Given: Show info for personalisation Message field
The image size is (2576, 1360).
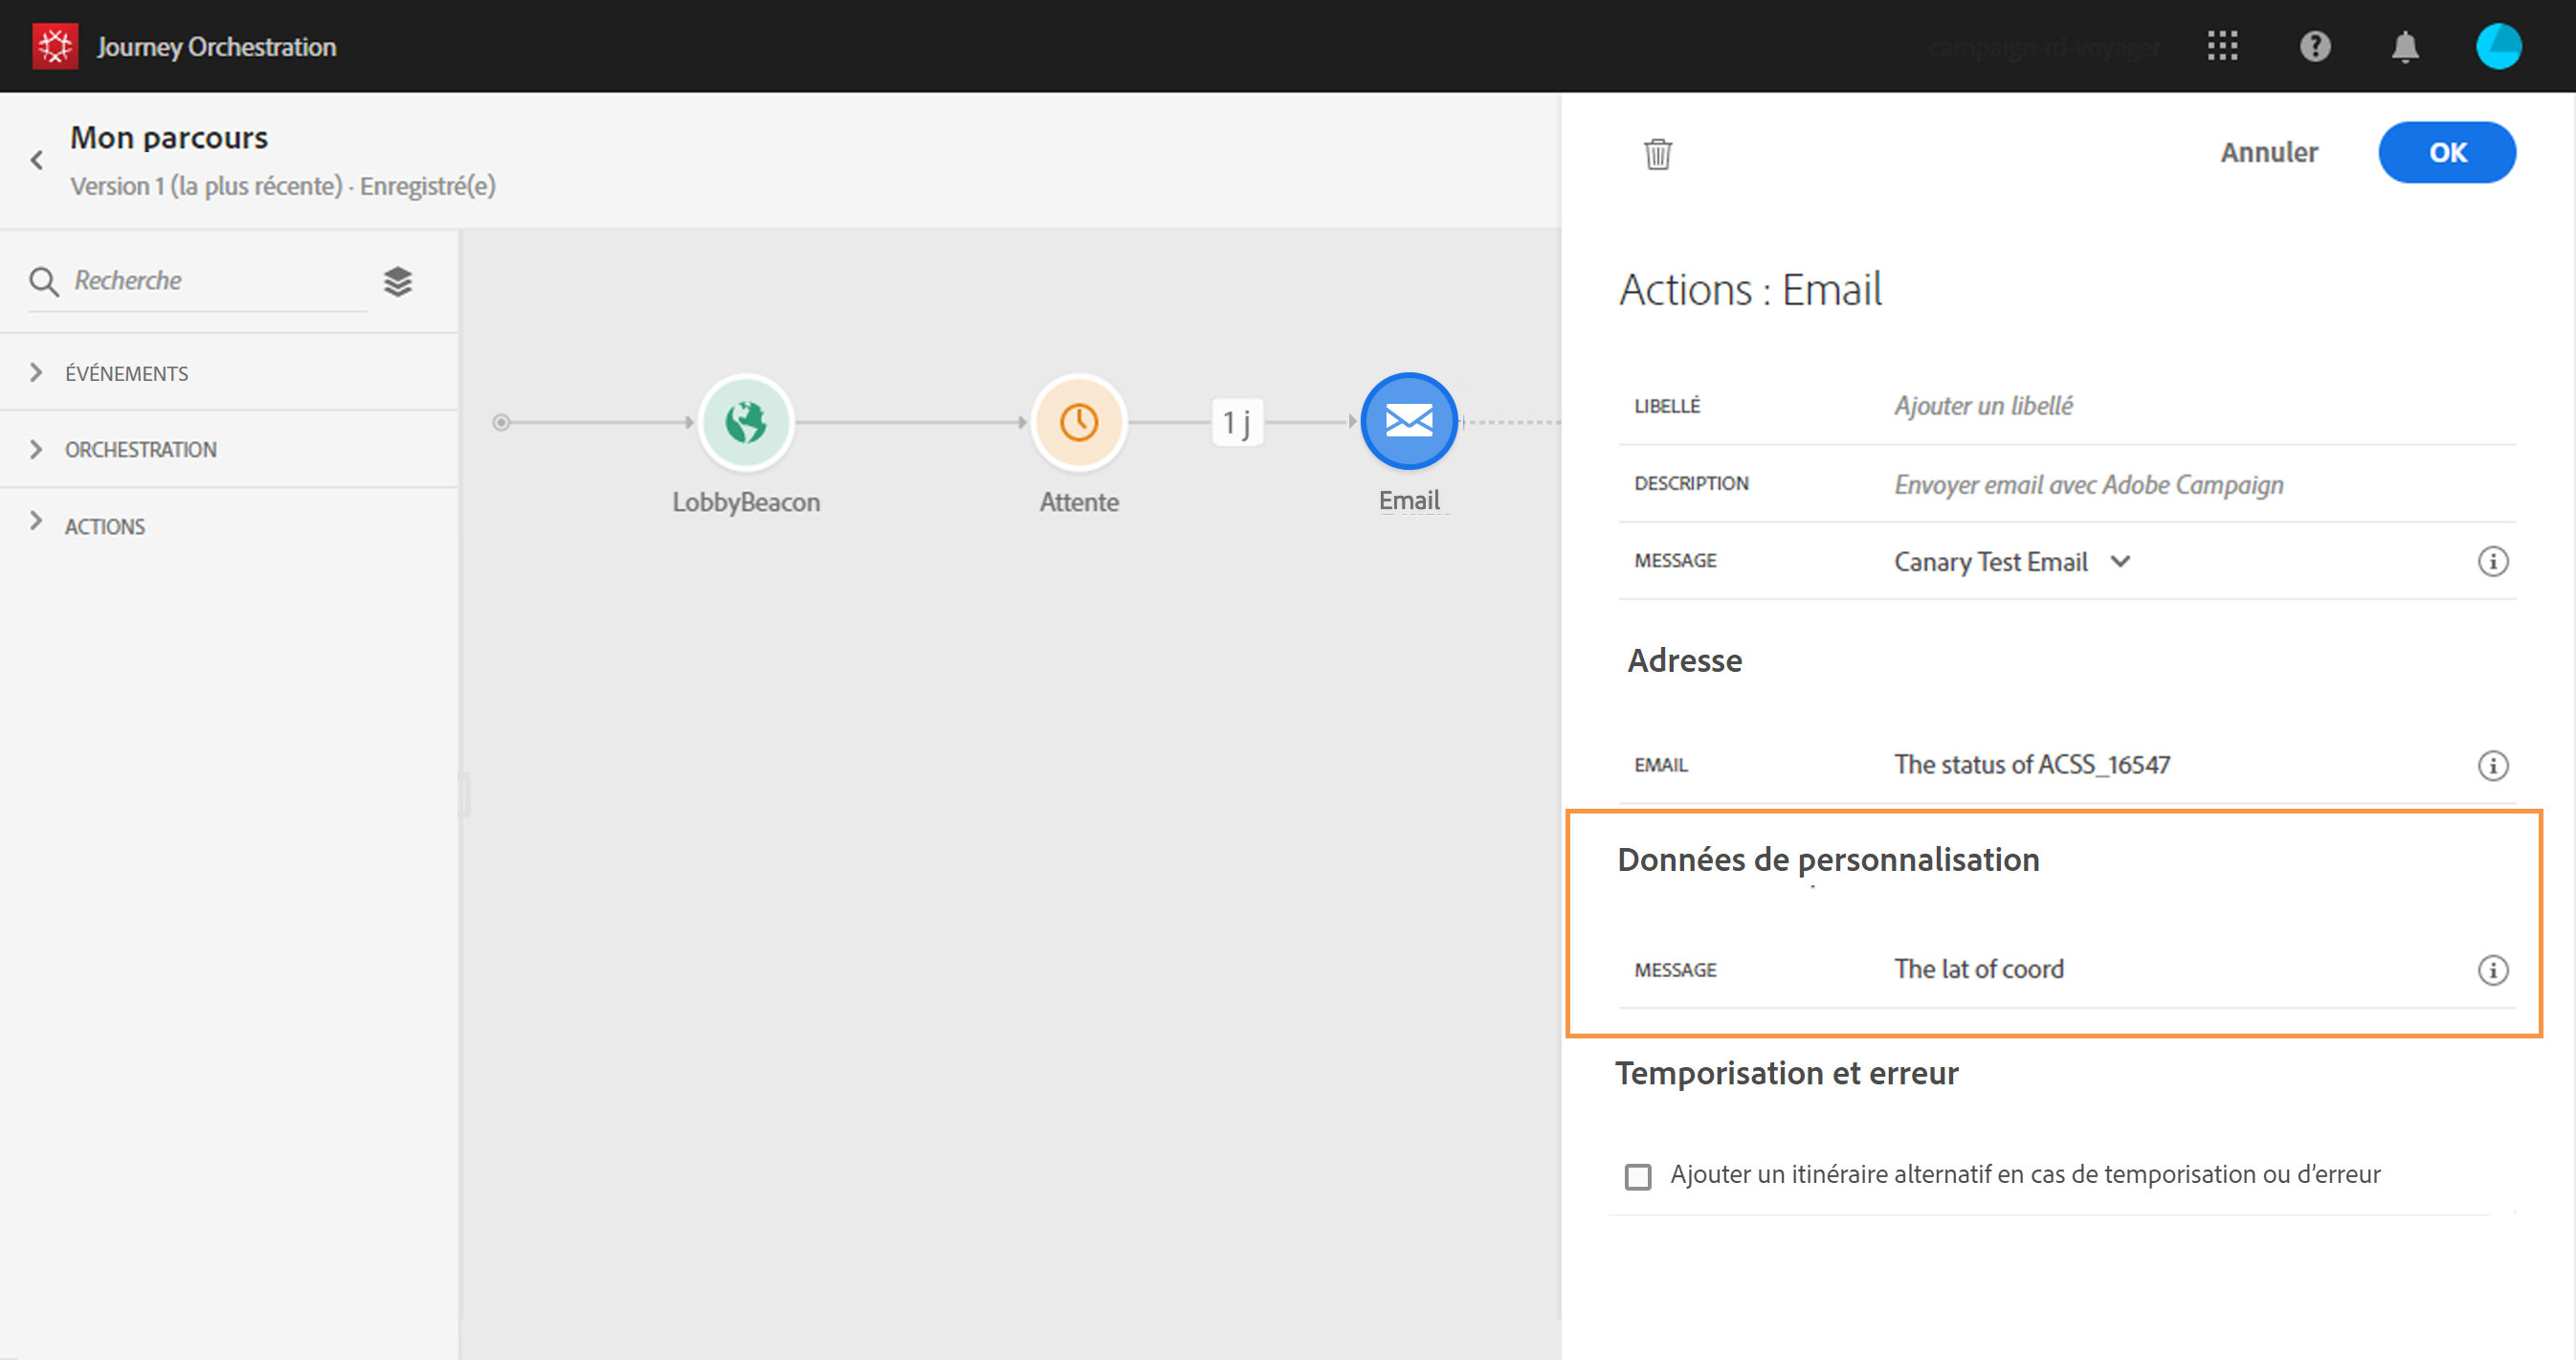Looking at the screenshot, I should pos(2492,970).
